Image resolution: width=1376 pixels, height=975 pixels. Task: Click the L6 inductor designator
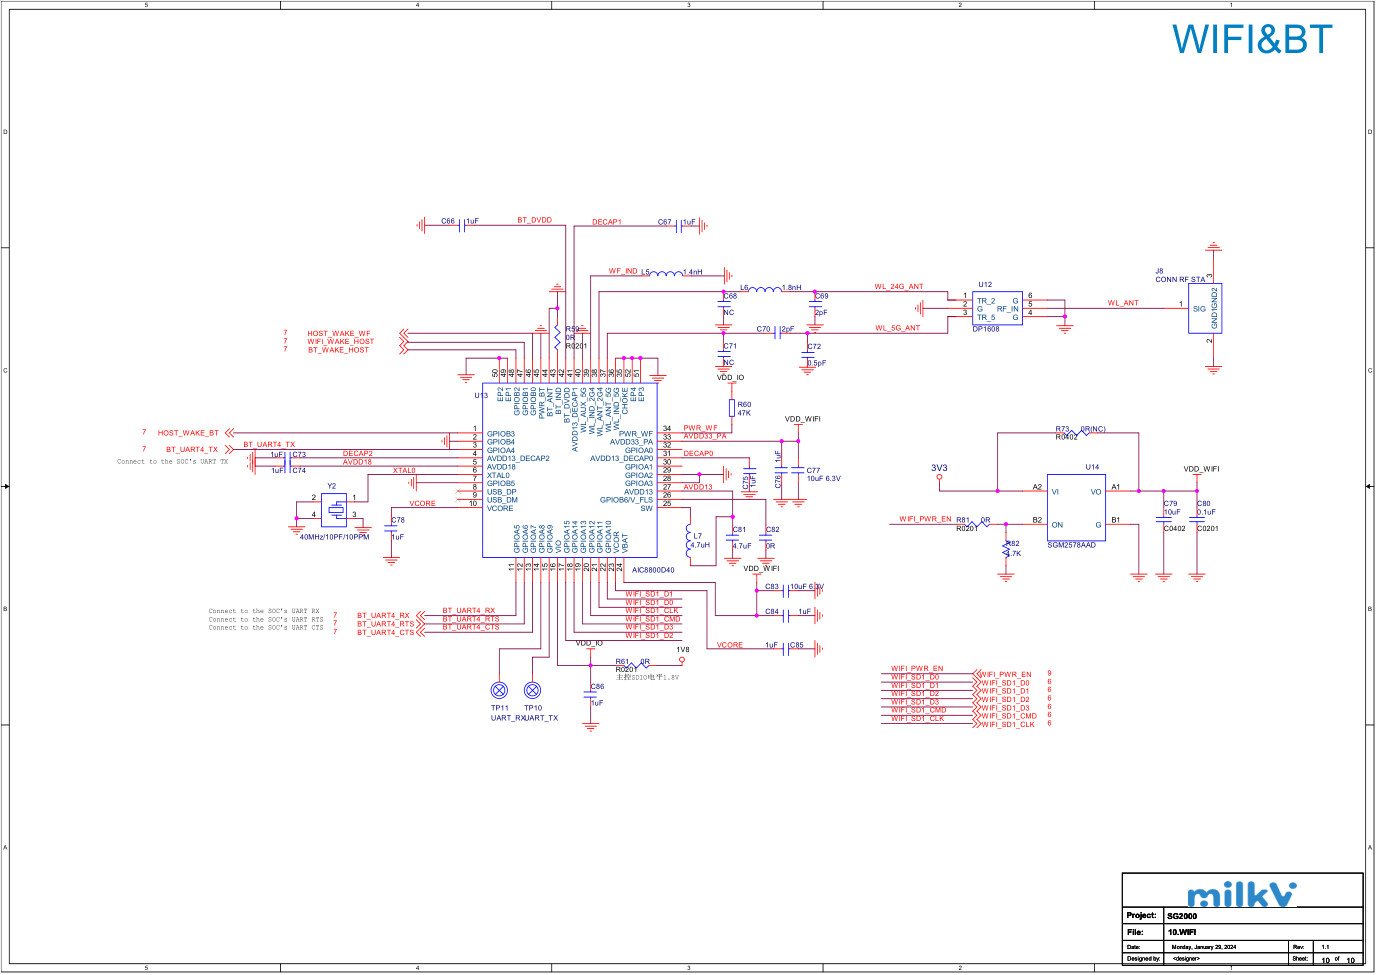pos(744,288)
